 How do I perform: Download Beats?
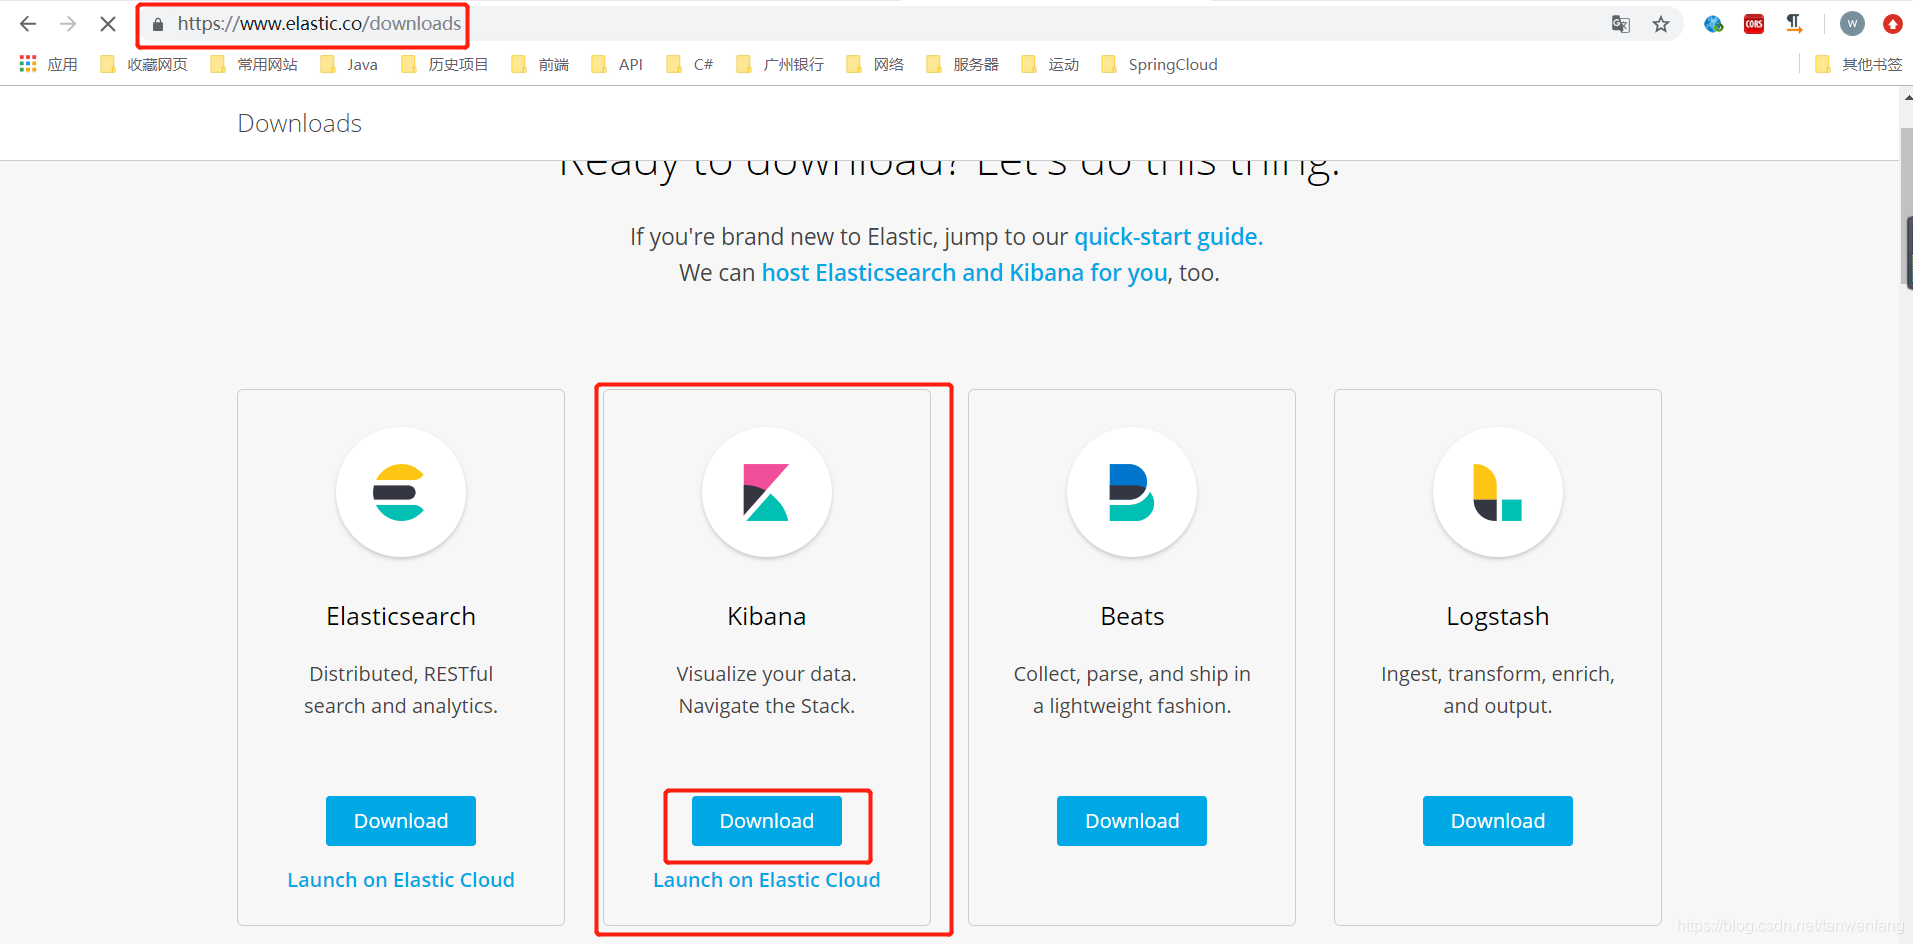[1132, 821]
